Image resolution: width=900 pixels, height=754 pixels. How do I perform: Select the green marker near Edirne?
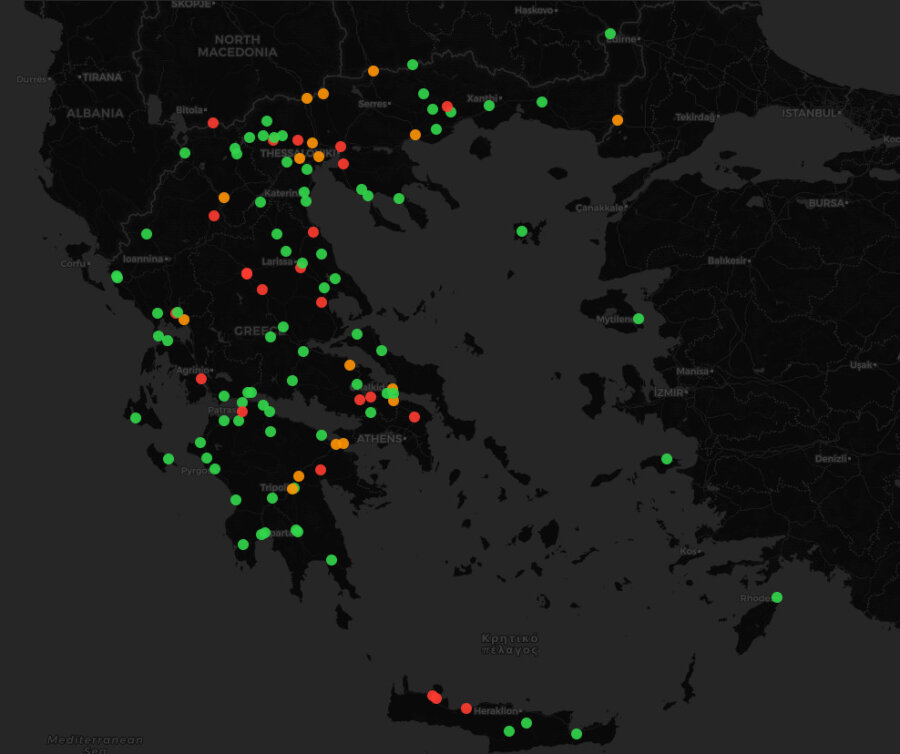pos(610,34)
